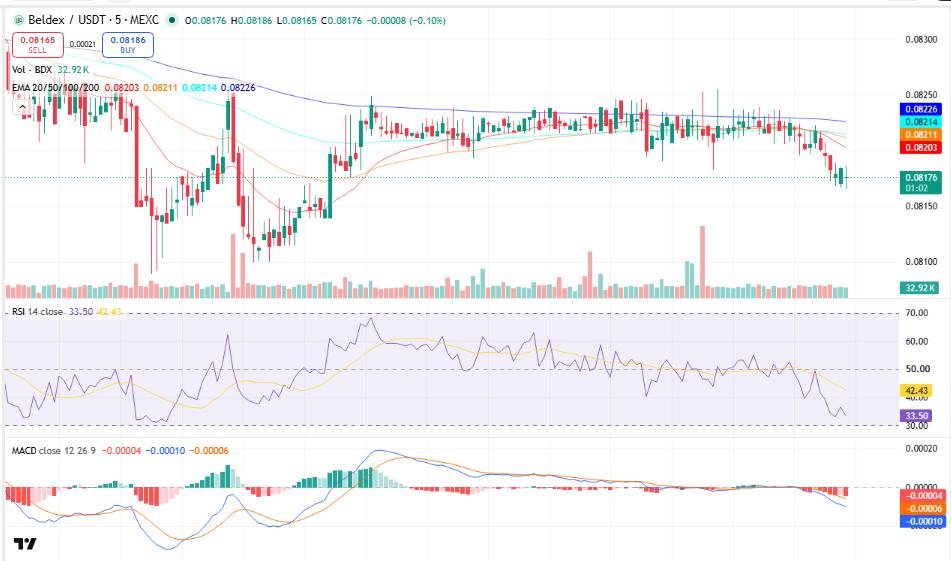
Task: Click the orange 0.08211 EMA price label
Action: point(921,135)
